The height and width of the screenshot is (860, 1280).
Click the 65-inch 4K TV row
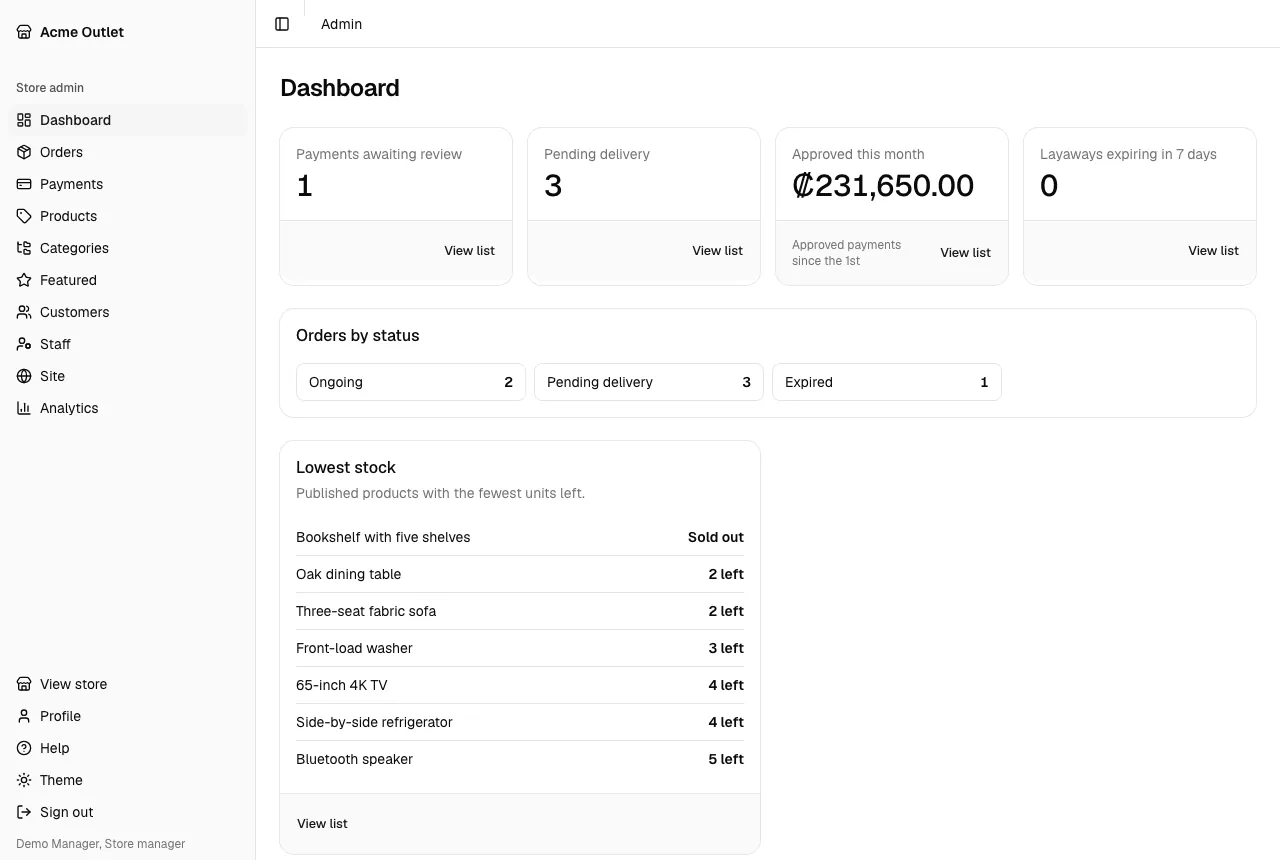click(x=520, y=685)
